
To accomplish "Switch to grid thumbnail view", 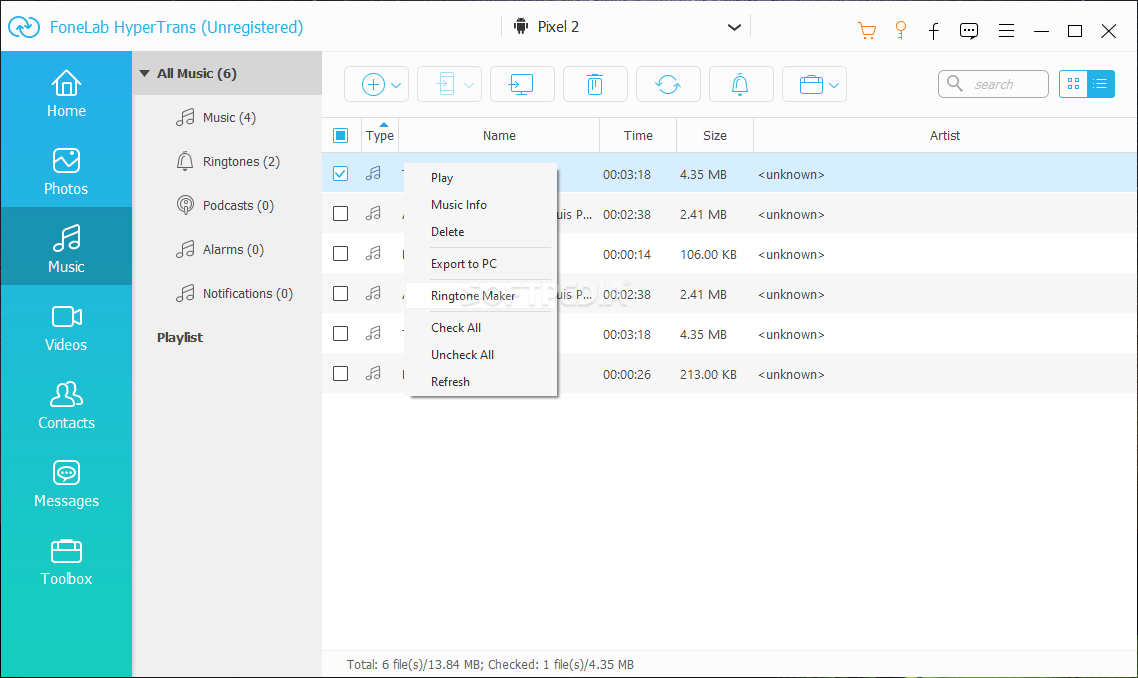I will point(1073,84).
